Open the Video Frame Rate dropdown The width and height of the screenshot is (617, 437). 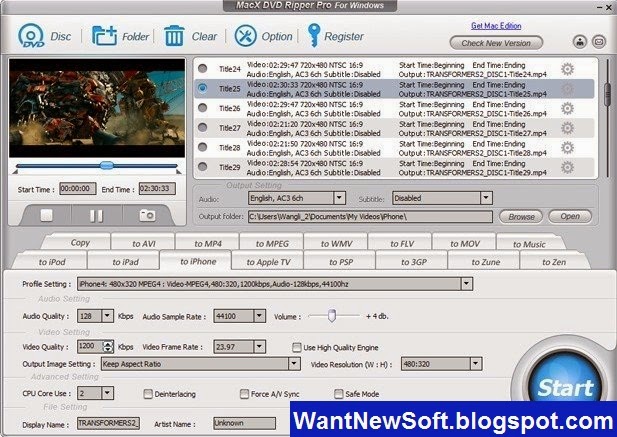[259, 347]
